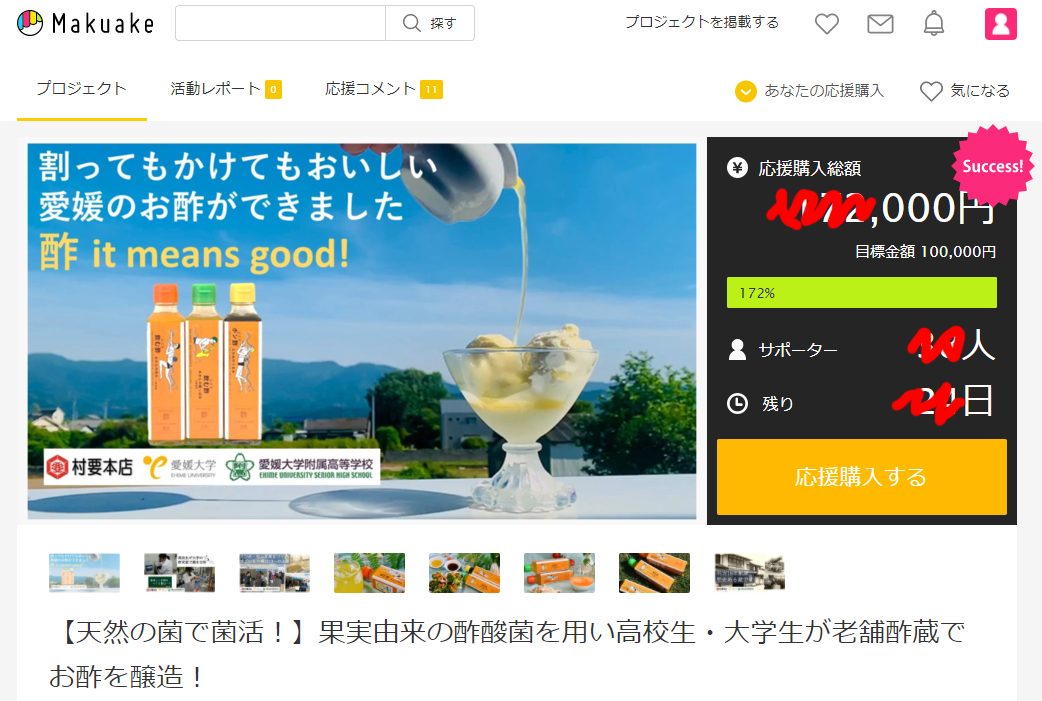Open the notifications bell icon

[934, 23]
